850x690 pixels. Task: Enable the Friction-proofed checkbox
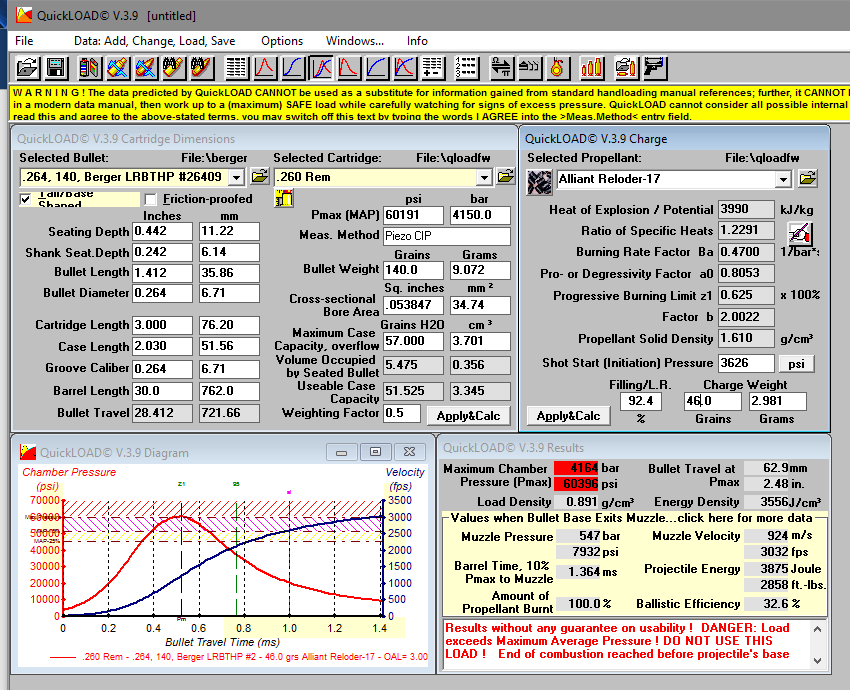click(x=151, y=199)
